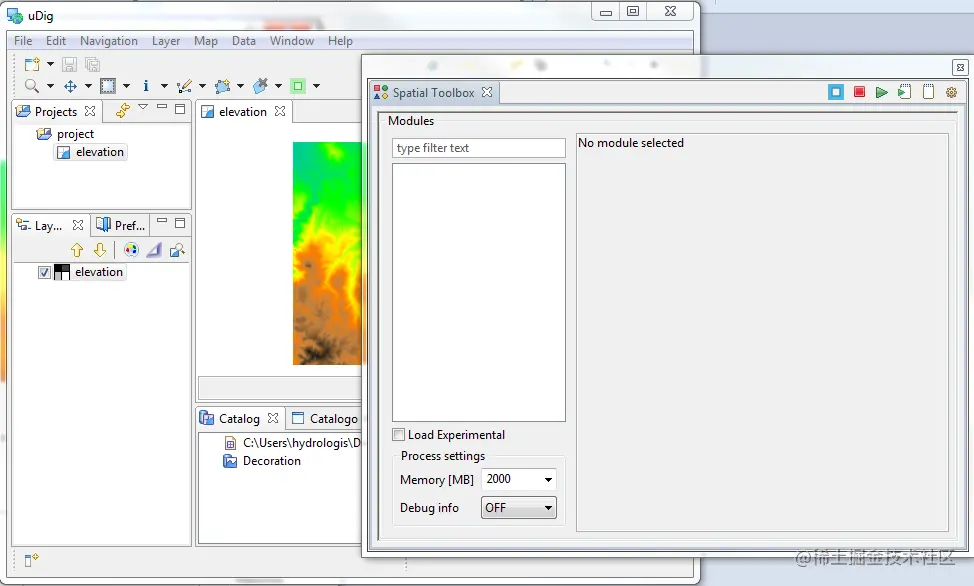
Task: Click the New map toolbar icon
Action: click(32, 64)
